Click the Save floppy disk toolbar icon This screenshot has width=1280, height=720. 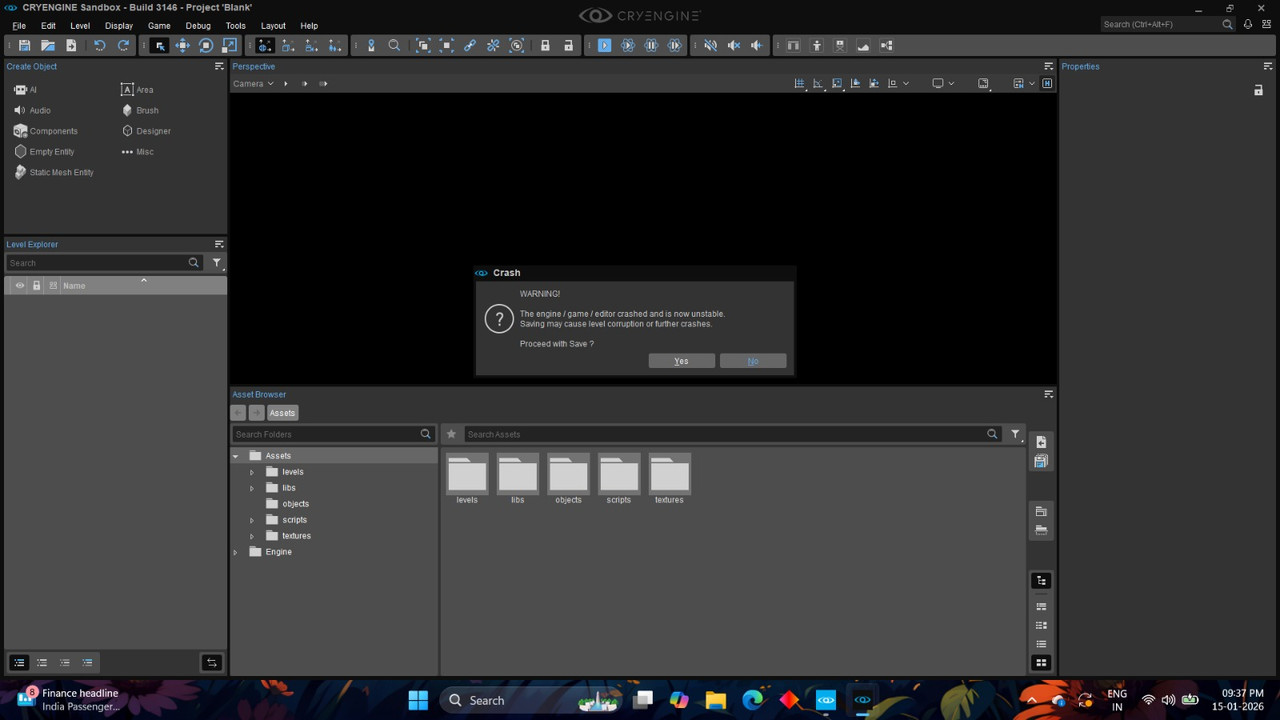(x=24, y=46)
